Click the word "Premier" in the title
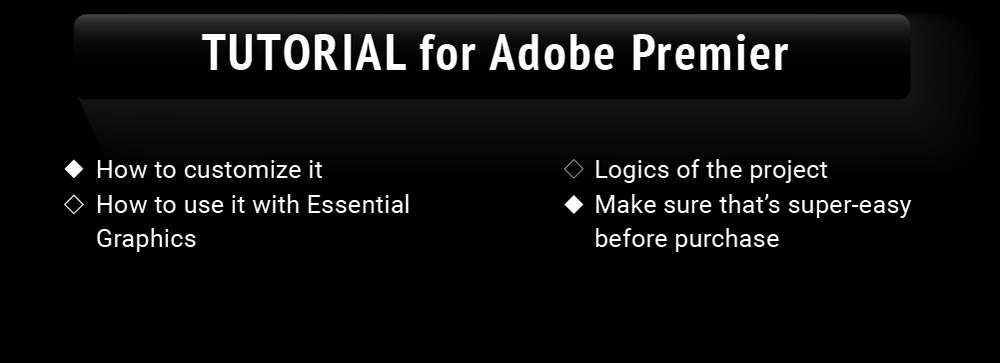The width and height of the screenshot is (1000, 363). (710, 53)
